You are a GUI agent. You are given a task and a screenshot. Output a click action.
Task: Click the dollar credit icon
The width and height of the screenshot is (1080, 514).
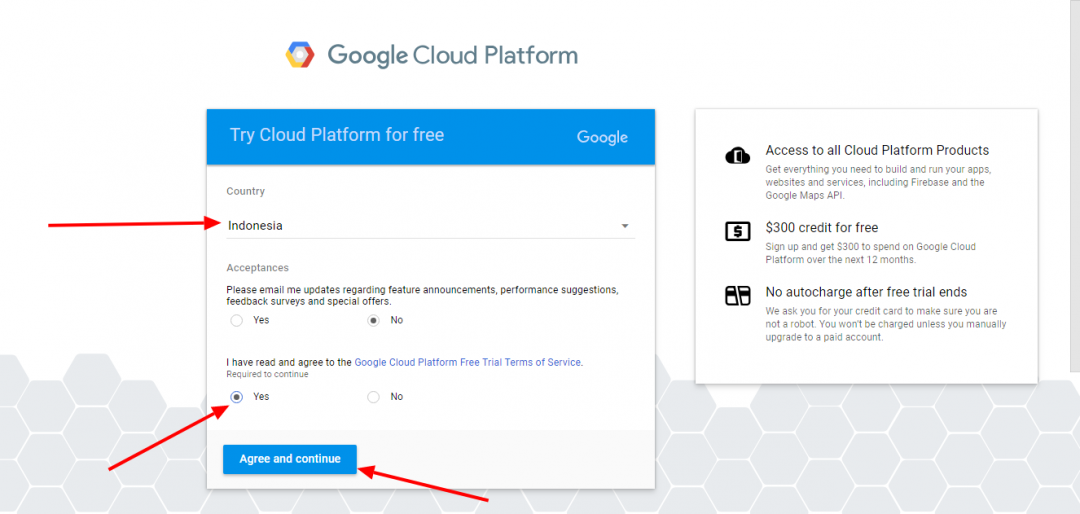click(x=738, y=232)
